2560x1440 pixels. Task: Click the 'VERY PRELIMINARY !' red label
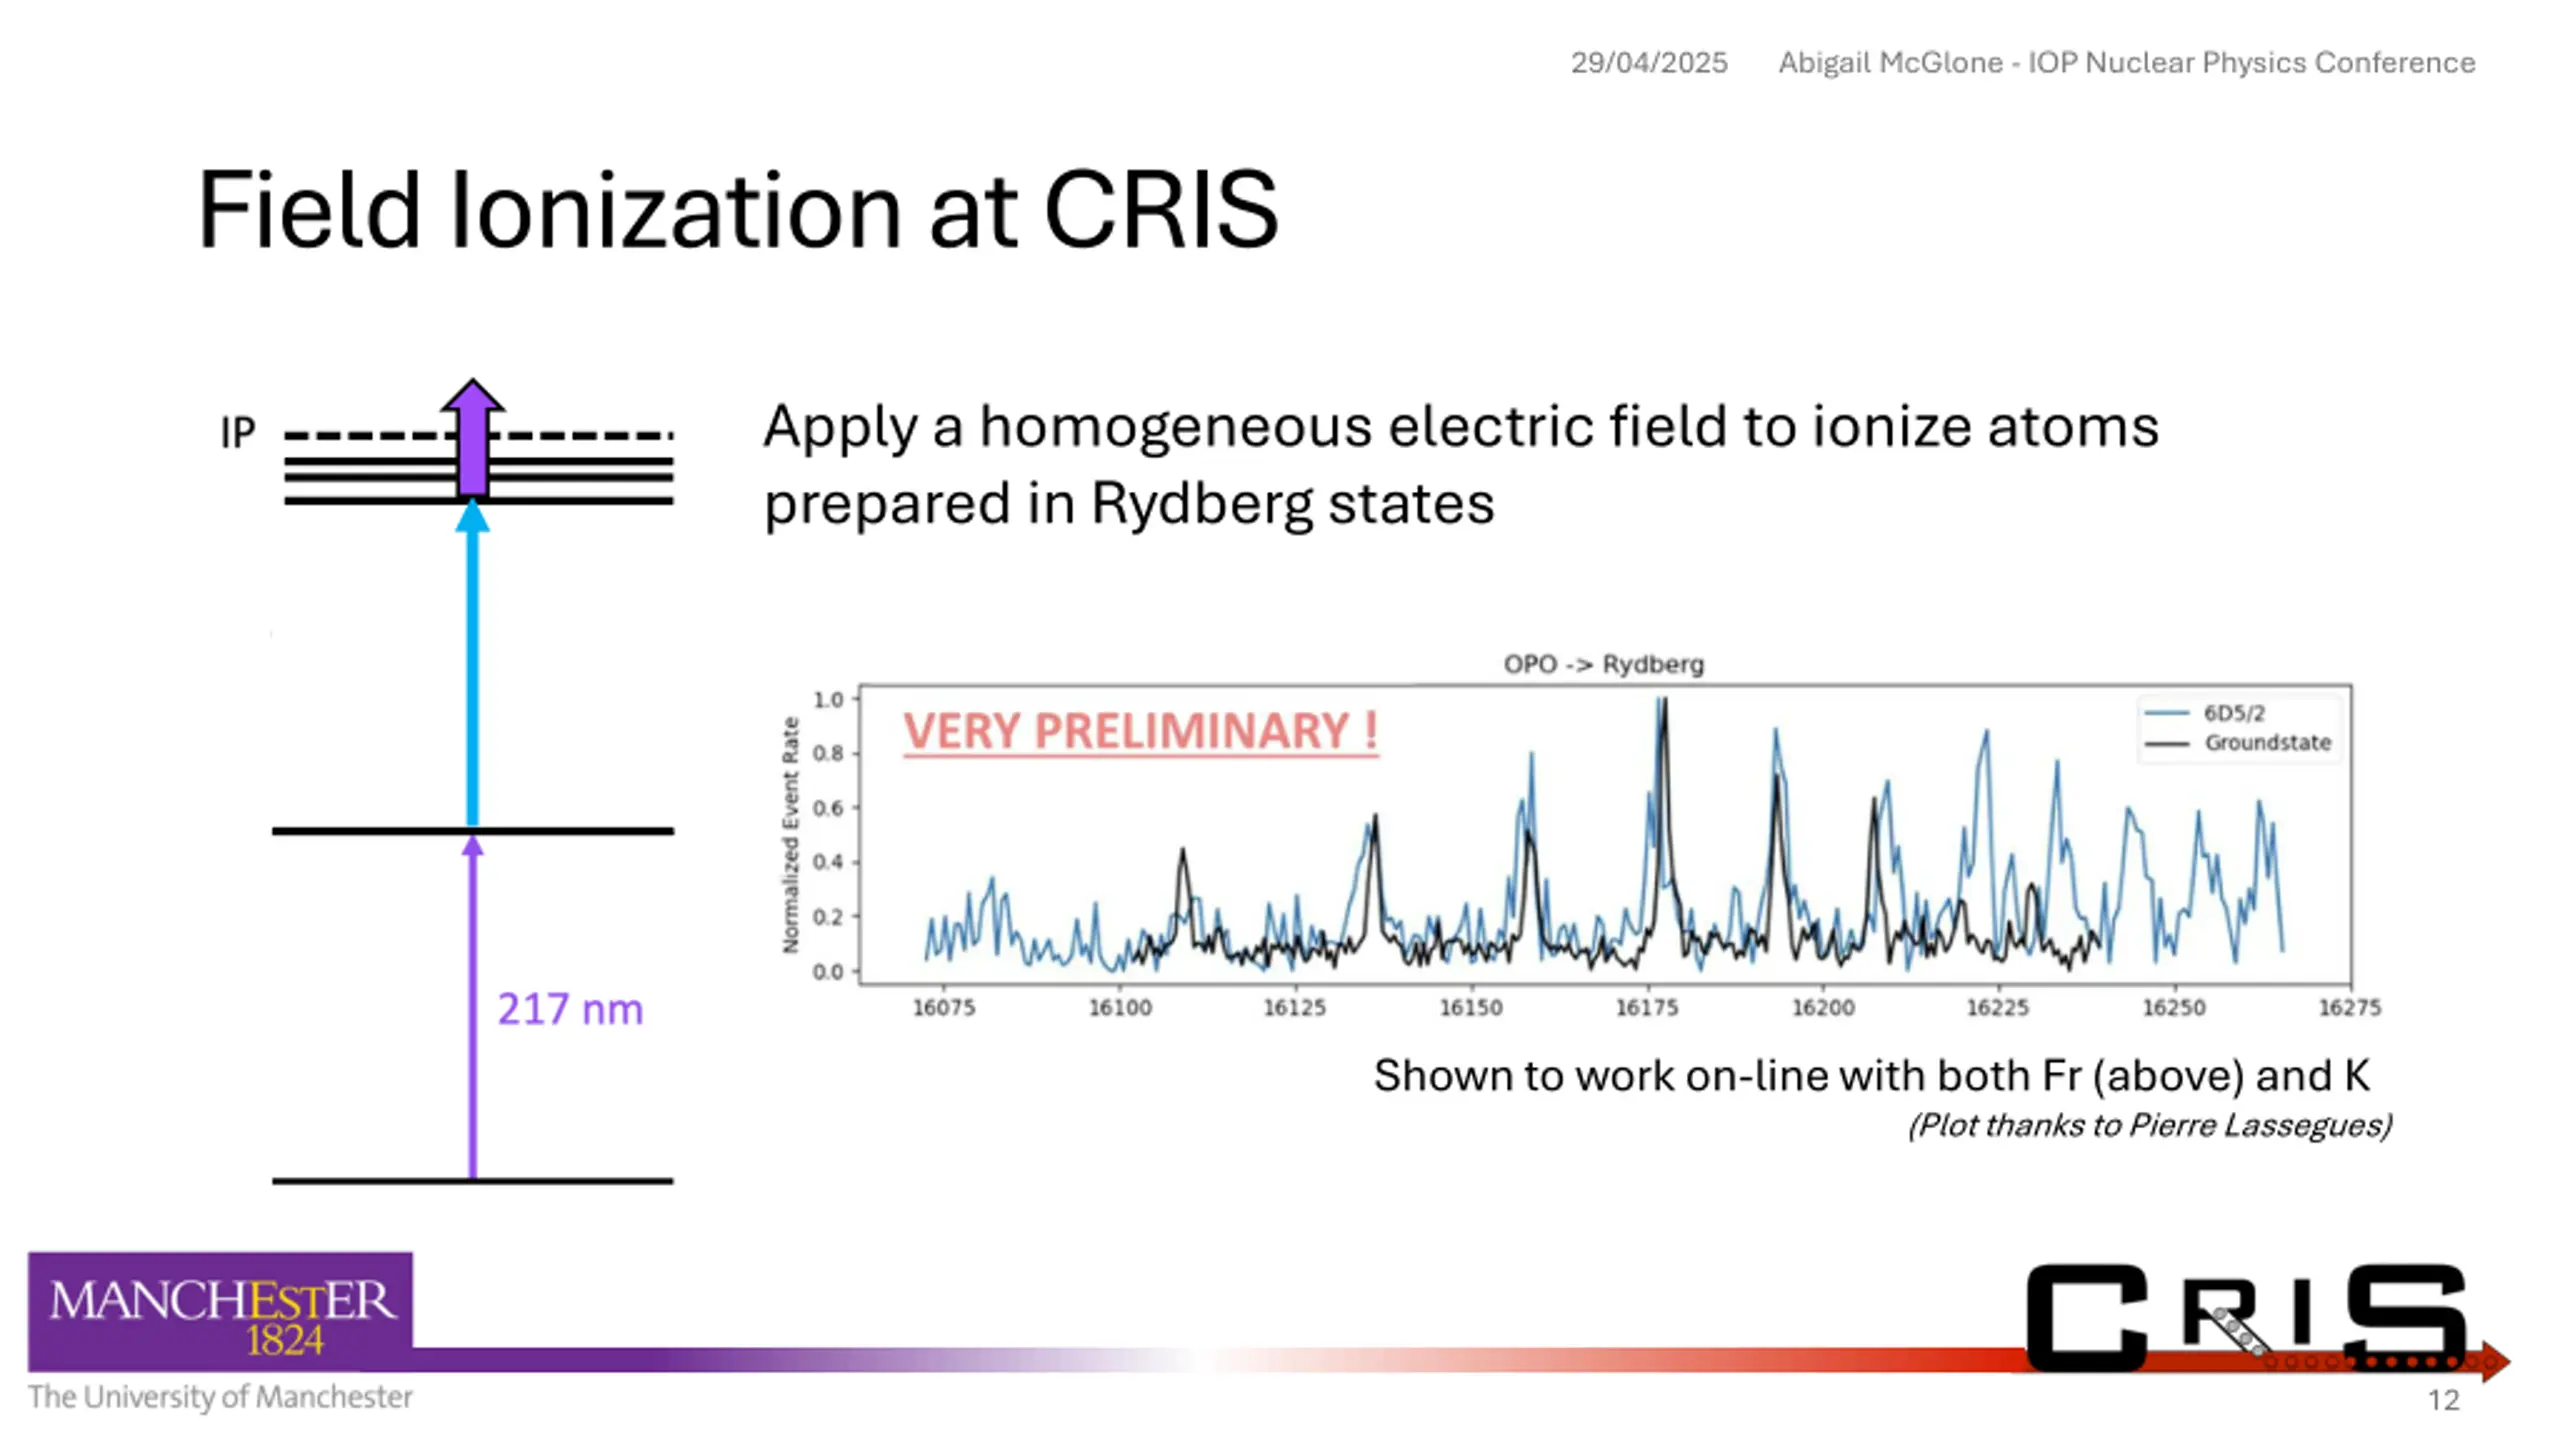pos(1141,731)
